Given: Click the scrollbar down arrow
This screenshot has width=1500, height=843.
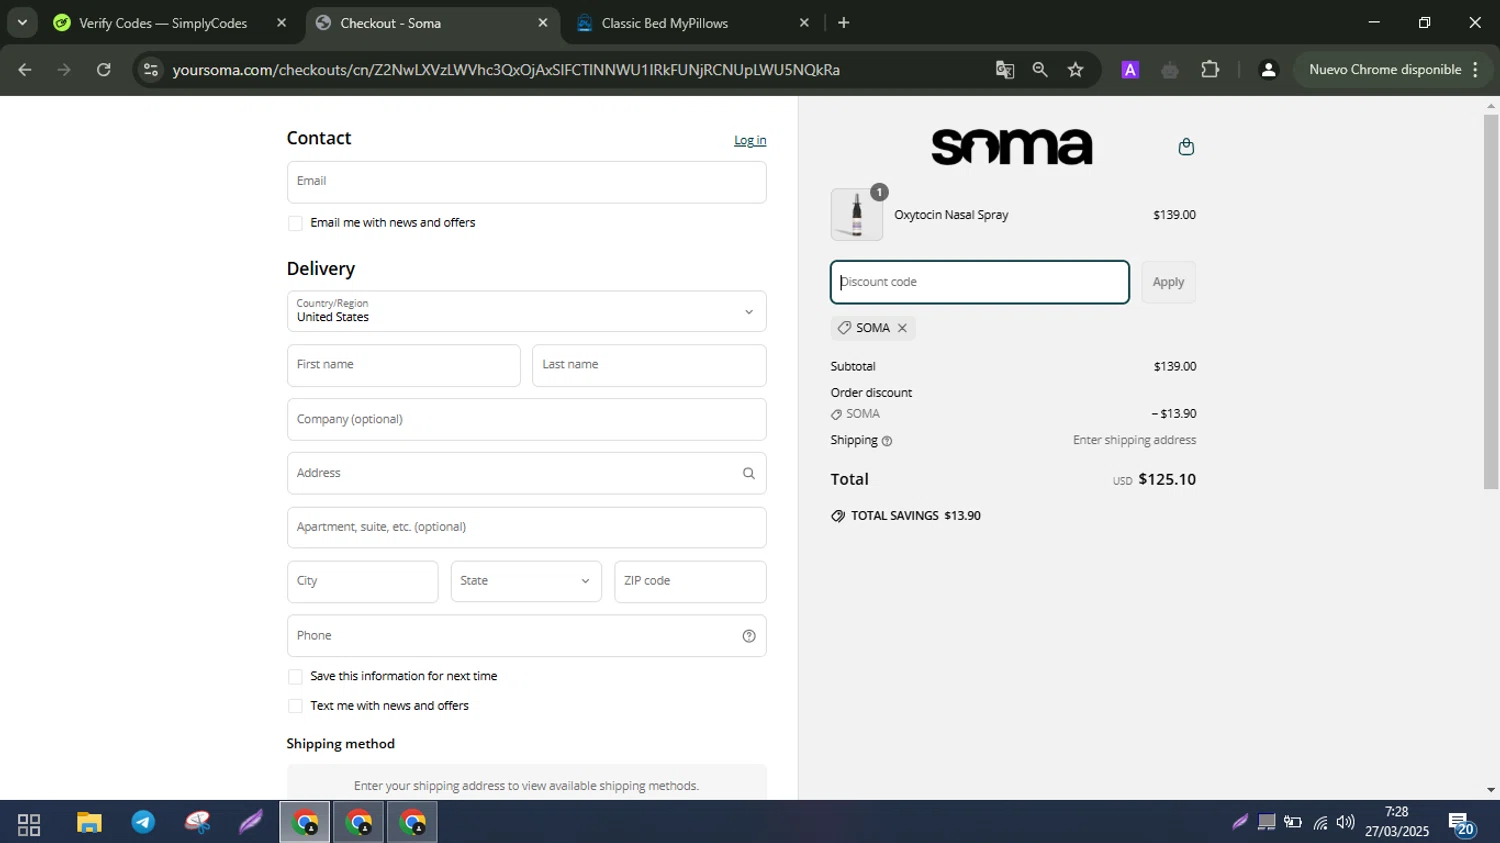Looking at the screenshot, I should 1491,790.
